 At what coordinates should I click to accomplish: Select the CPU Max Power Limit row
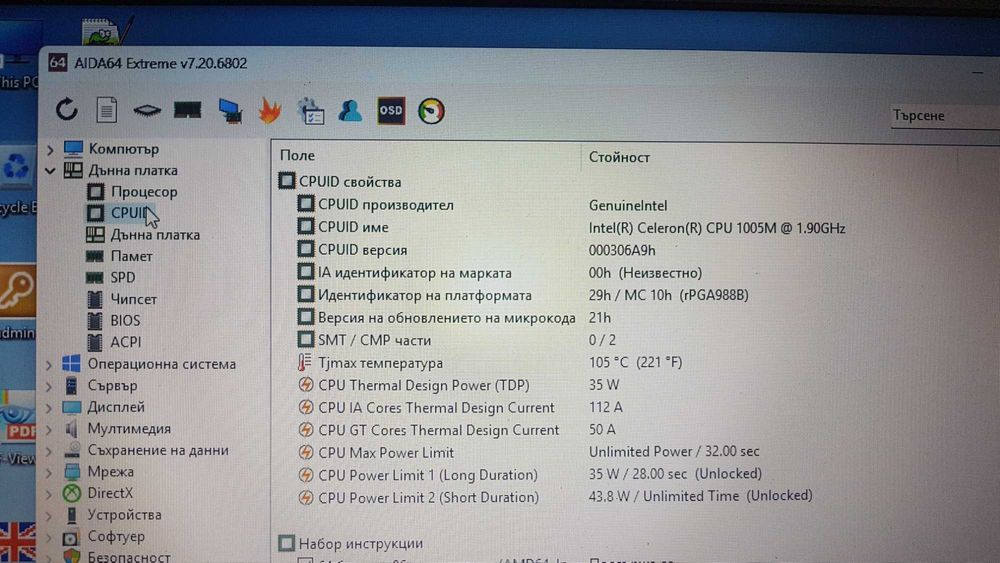pyautogui.click(x=386, y=453)
